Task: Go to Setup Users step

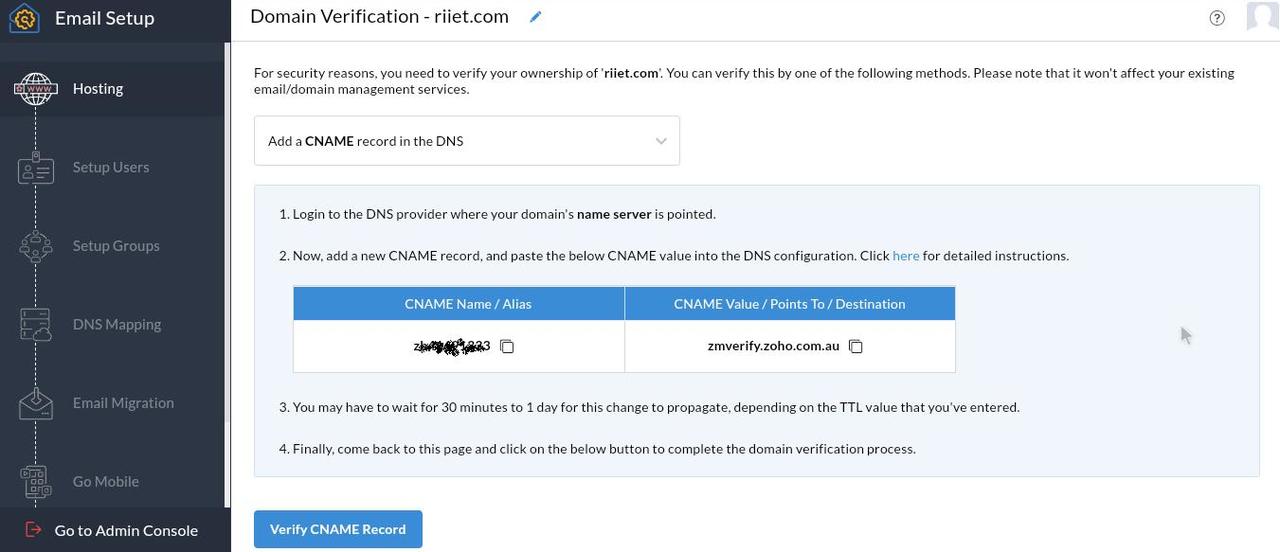Action: [x=111, y=167]
